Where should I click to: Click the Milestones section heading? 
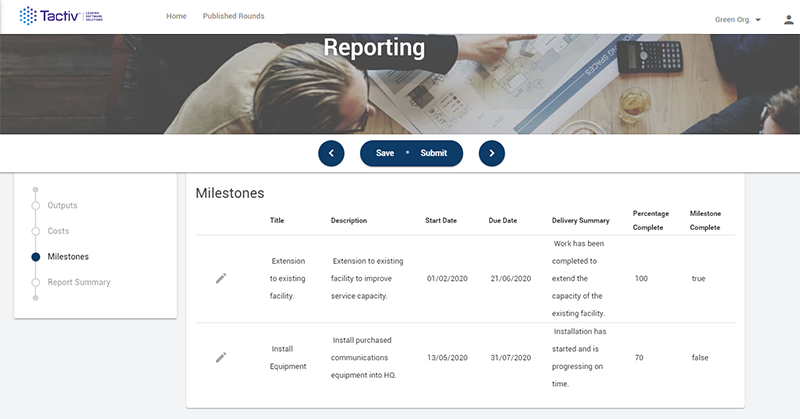230,193
